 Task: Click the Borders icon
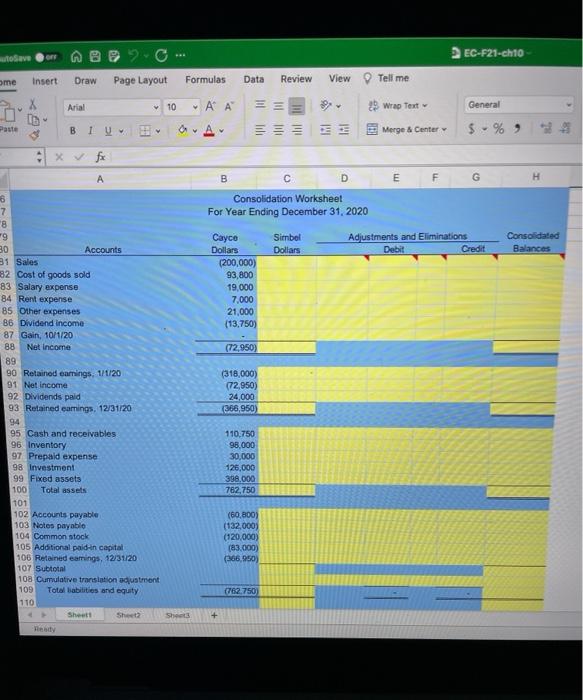(x=145, y=131)
